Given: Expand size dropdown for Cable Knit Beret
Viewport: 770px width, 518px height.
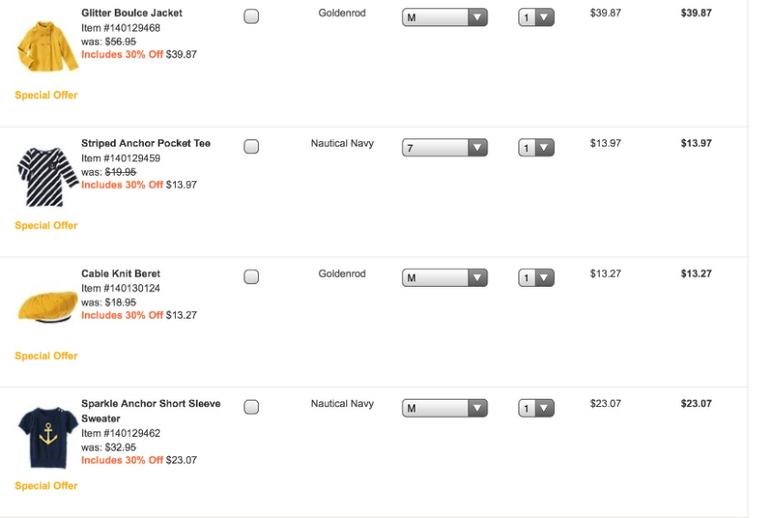Looking at the screenshot, I should [x=444, y=278].
